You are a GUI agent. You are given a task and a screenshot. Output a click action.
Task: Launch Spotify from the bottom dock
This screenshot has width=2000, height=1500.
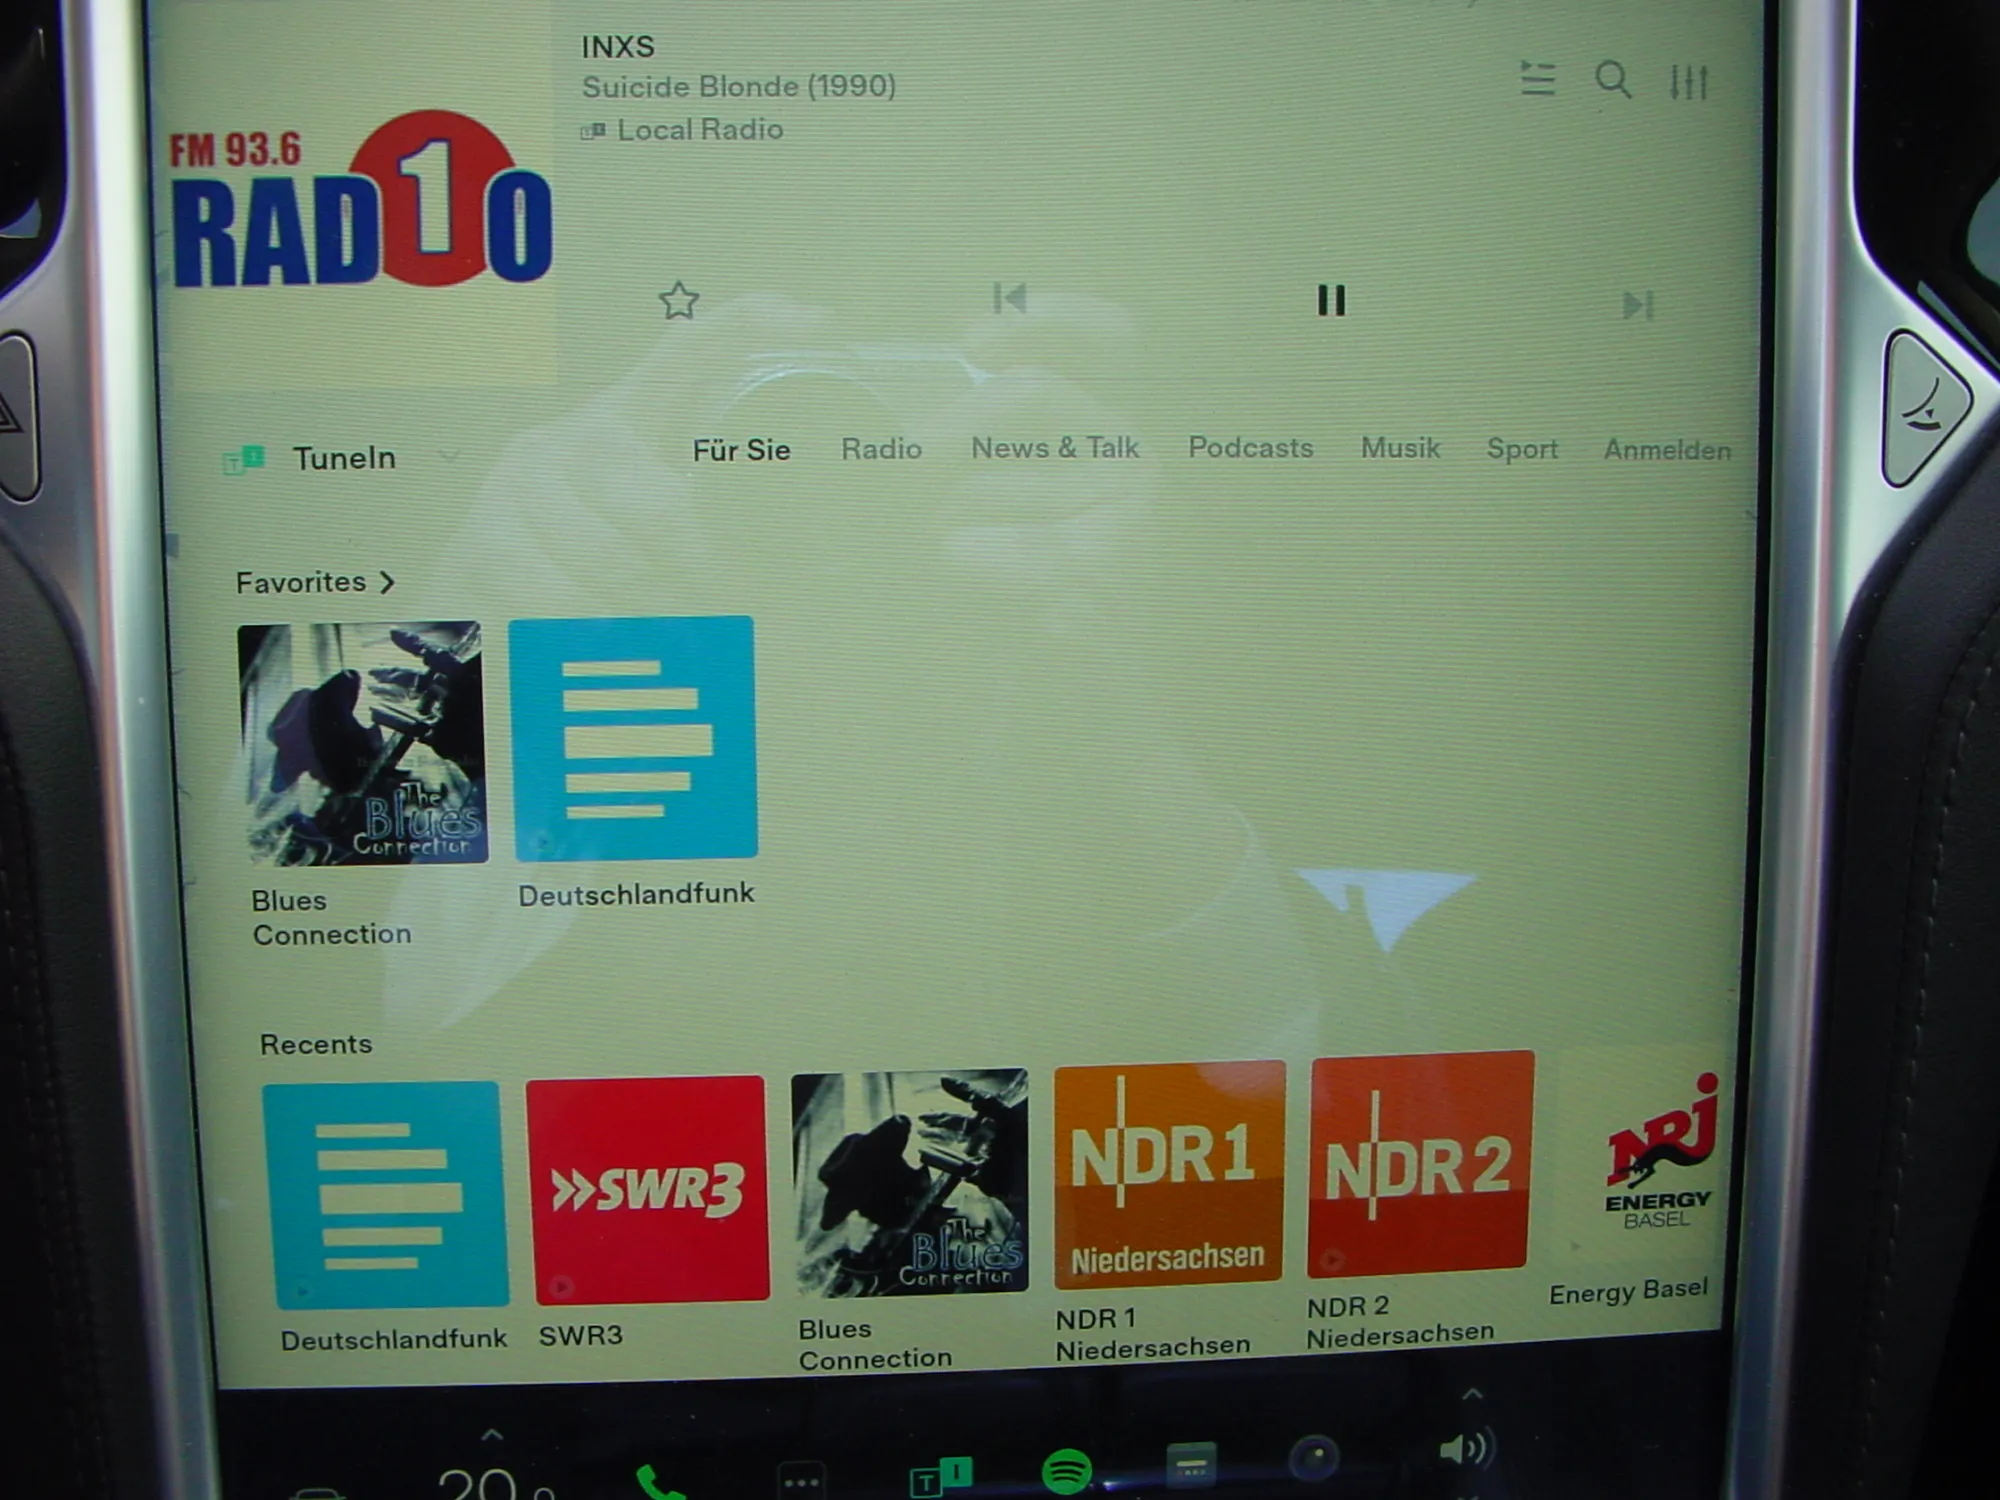click(x=1066, y=1471)
